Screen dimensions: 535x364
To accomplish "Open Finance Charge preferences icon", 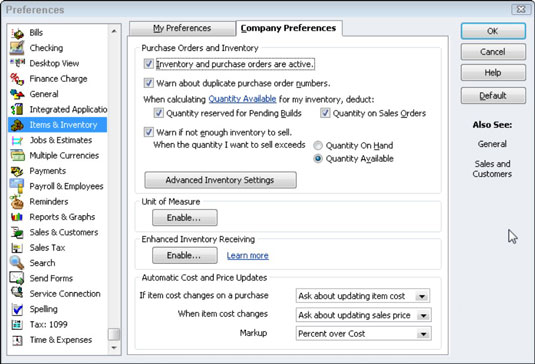I will click(x=17, y=79).
